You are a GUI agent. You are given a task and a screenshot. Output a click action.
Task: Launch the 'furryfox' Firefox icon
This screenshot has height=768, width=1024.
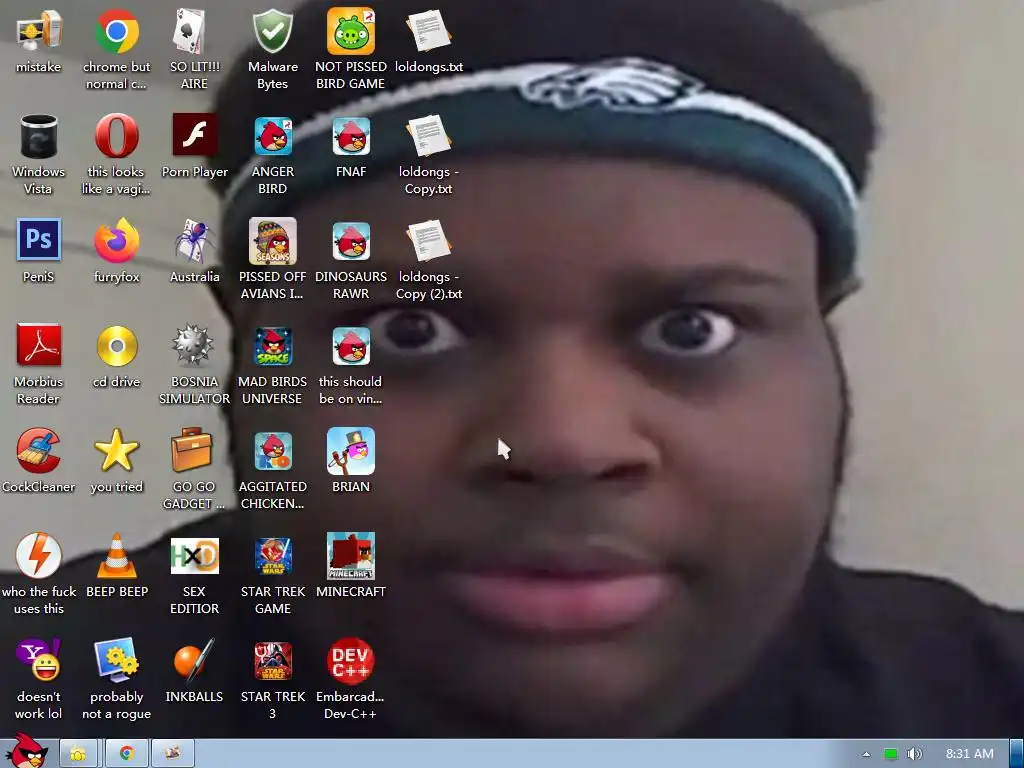point(116,240)
